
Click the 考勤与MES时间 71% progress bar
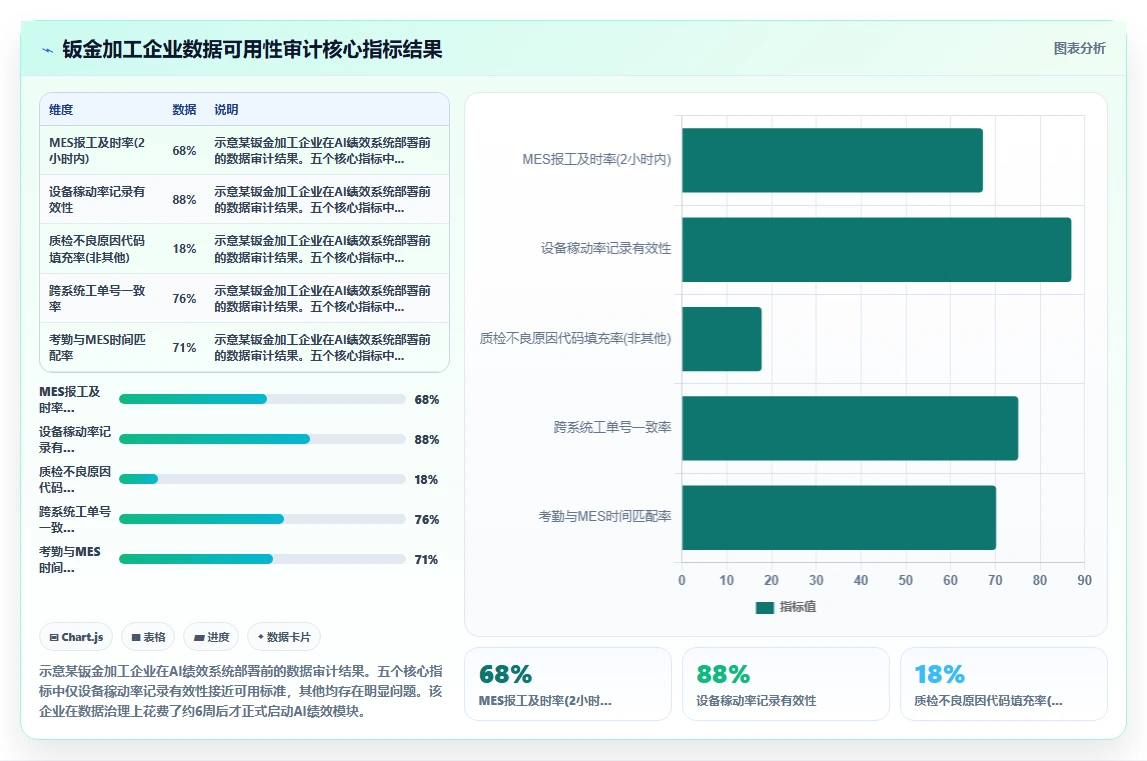[x=263, y=559]
